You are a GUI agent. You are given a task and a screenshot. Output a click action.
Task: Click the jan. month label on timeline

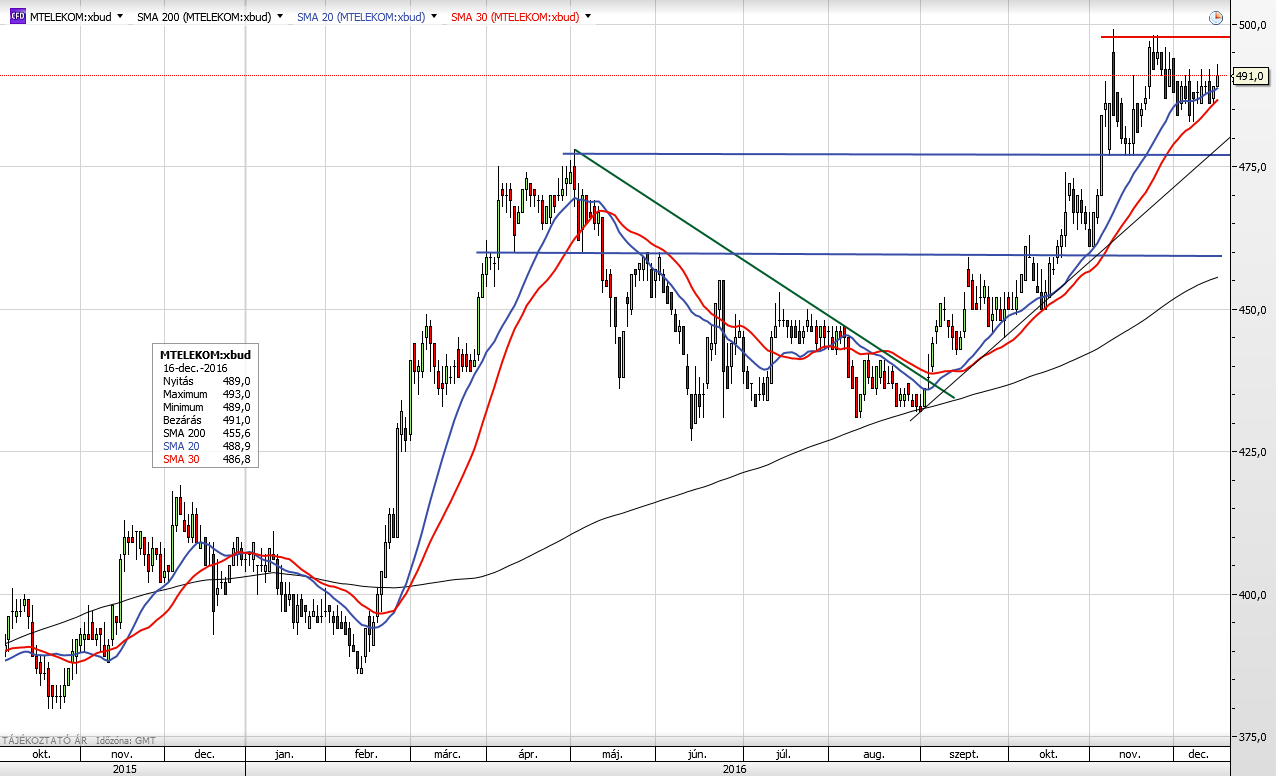tap(284, 754)
